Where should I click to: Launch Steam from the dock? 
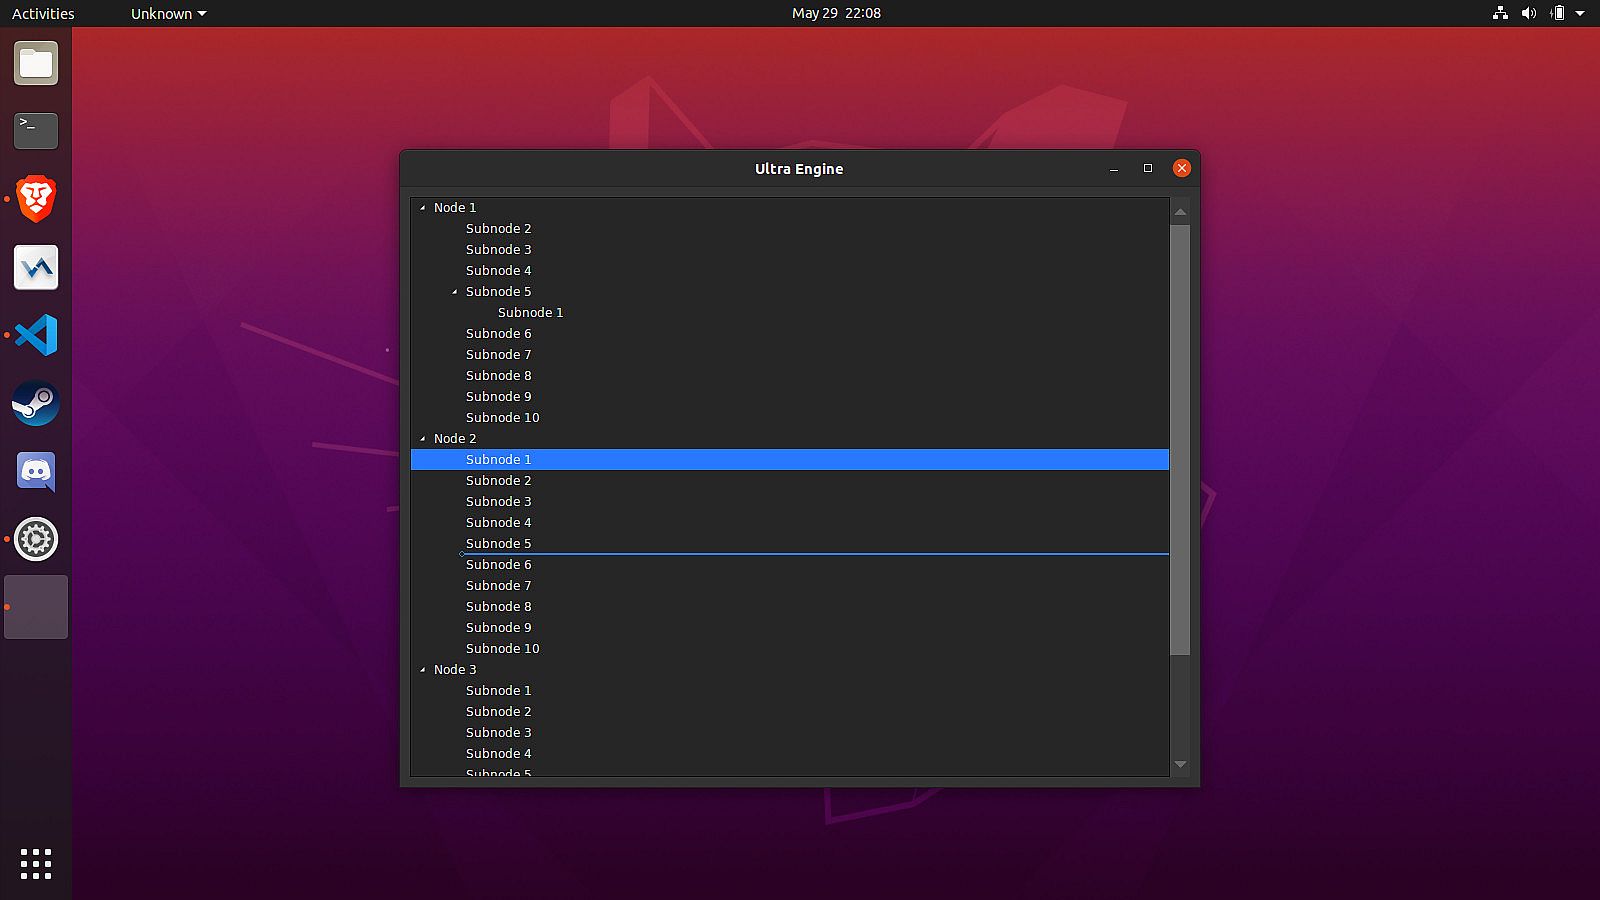(x=36, y=403)
